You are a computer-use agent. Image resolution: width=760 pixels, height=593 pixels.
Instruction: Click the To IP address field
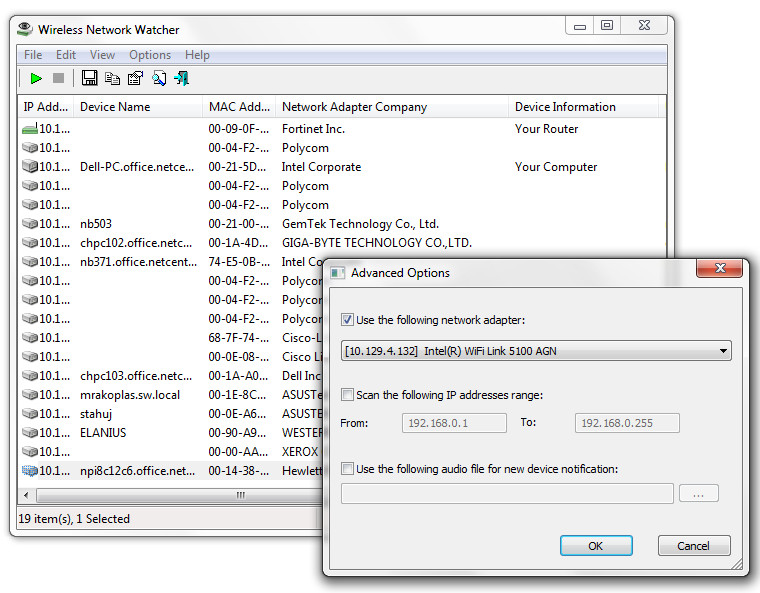coord(627,423)
